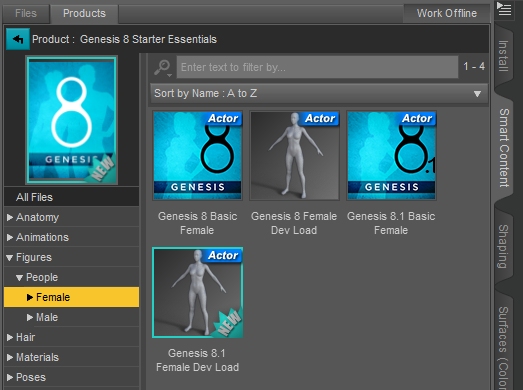Switch to the Products tab
The image size is (523, 390).
tap(84, 13)
